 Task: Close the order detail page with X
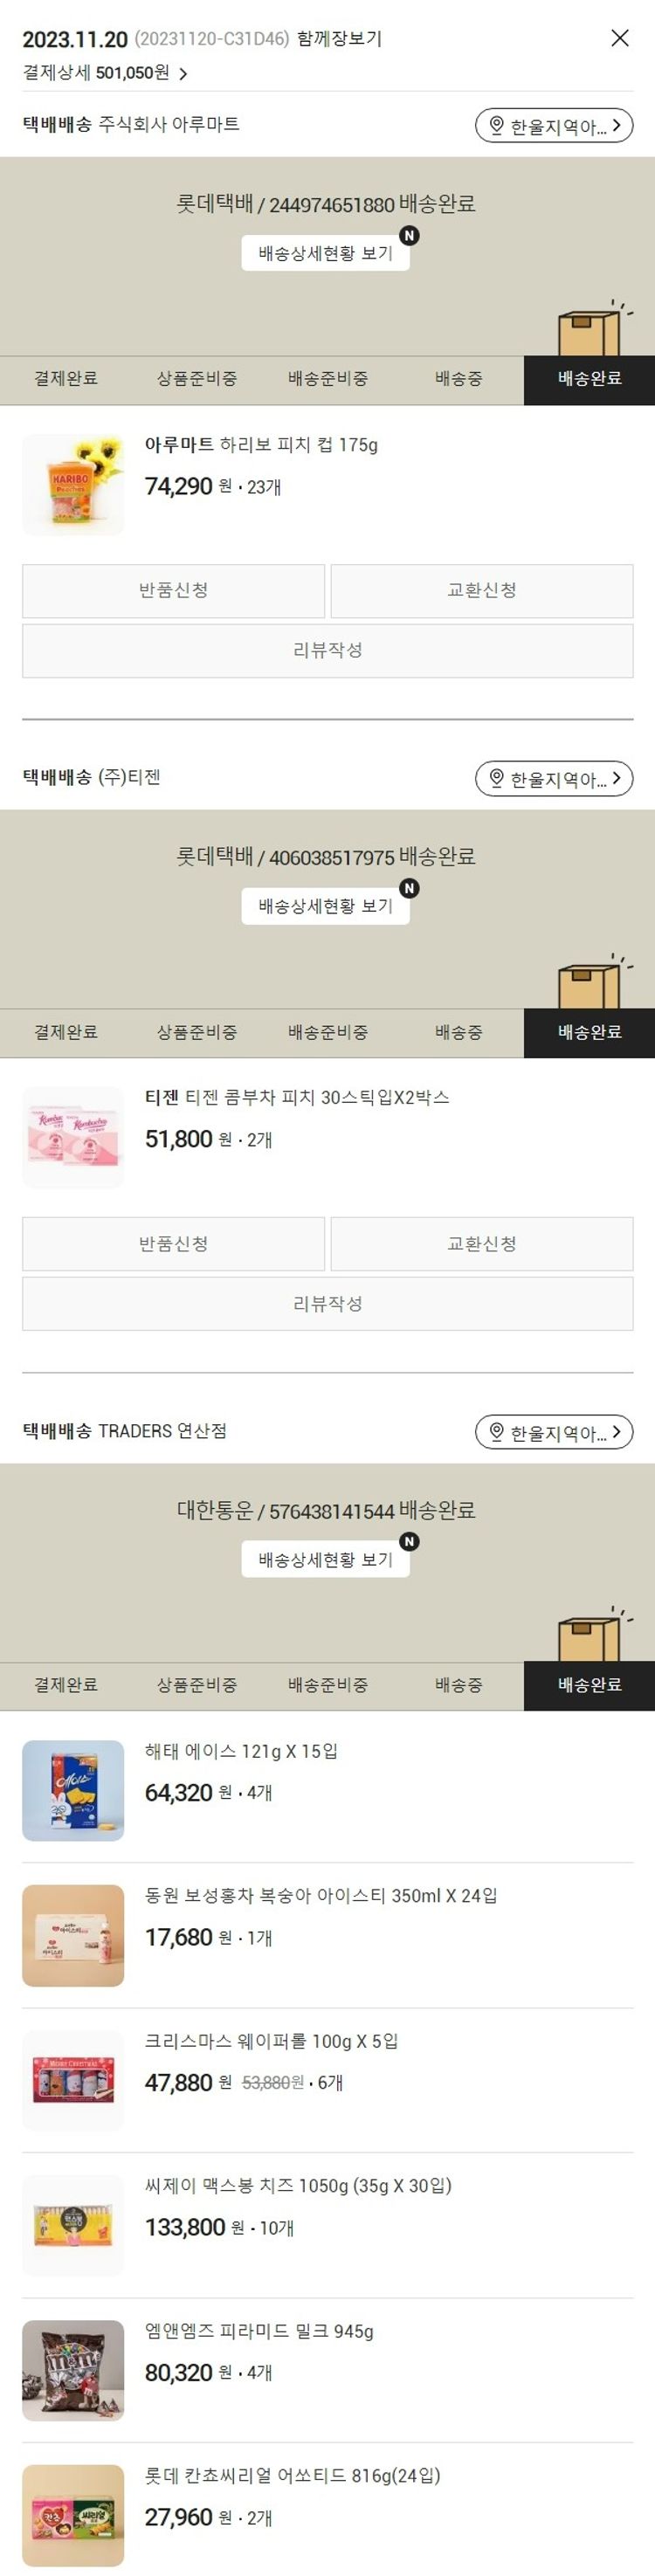[620, 38]
